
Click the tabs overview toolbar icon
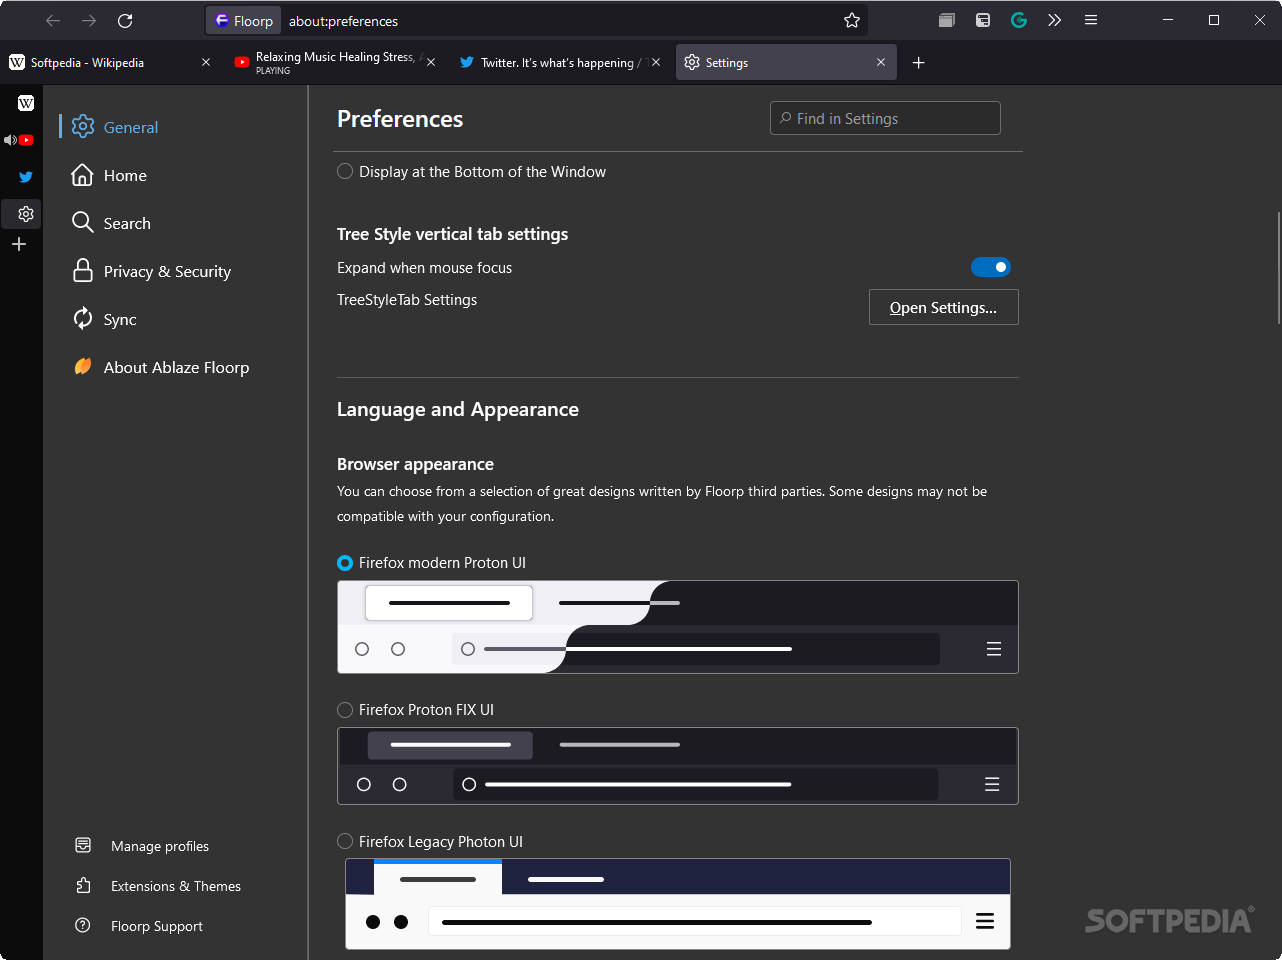[x=947, y=20]
